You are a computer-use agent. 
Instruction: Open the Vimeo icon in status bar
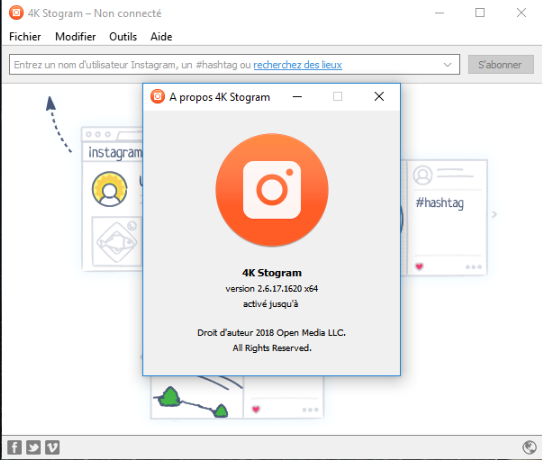tap(52, 447)
